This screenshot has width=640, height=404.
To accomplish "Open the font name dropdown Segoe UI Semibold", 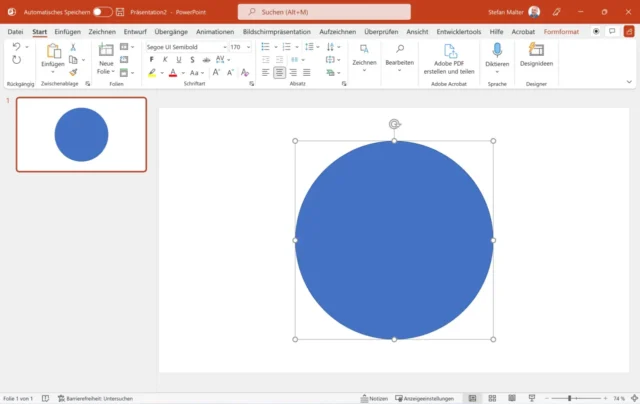I will tap(184, 47).
